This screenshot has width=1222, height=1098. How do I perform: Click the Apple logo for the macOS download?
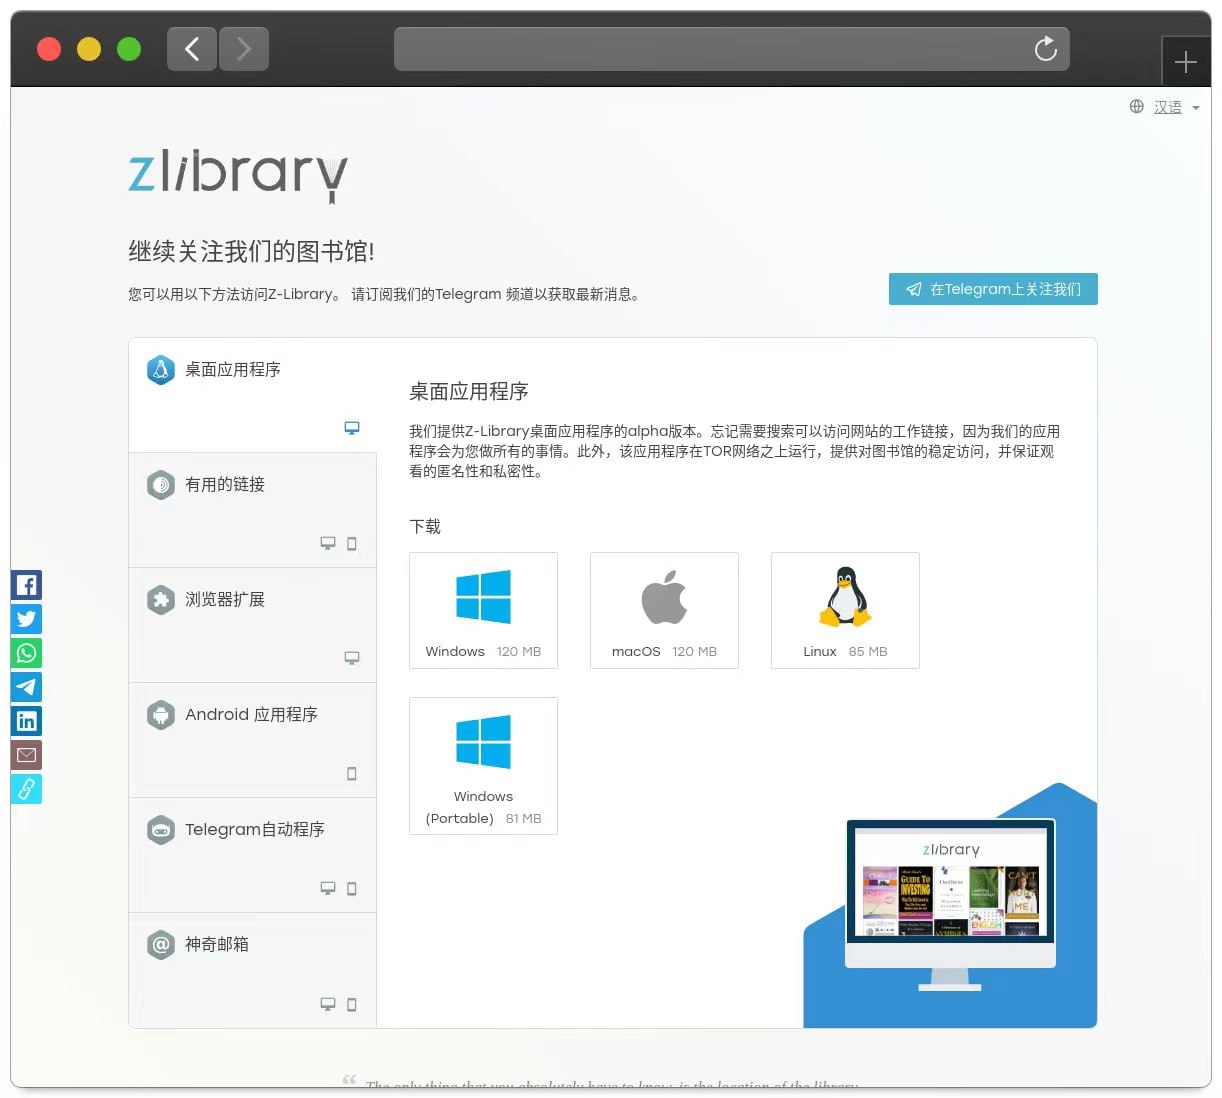pos(663,595)
